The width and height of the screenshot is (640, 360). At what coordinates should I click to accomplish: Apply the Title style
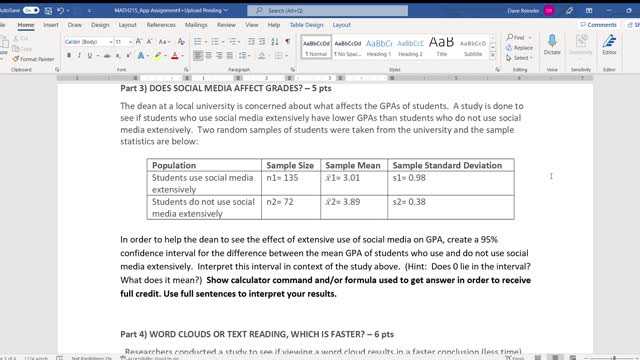click(x=442, y=47)
